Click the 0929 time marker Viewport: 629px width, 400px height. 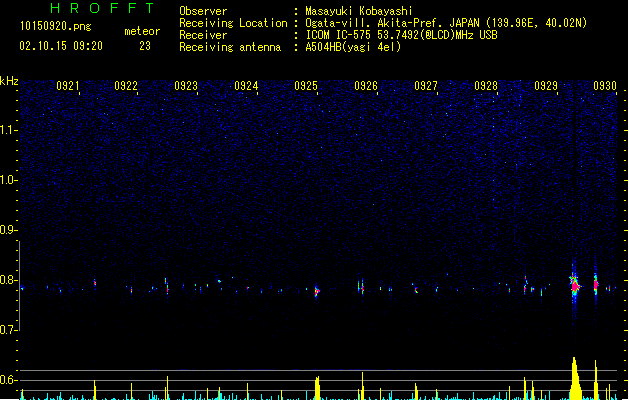coord(546,86)
